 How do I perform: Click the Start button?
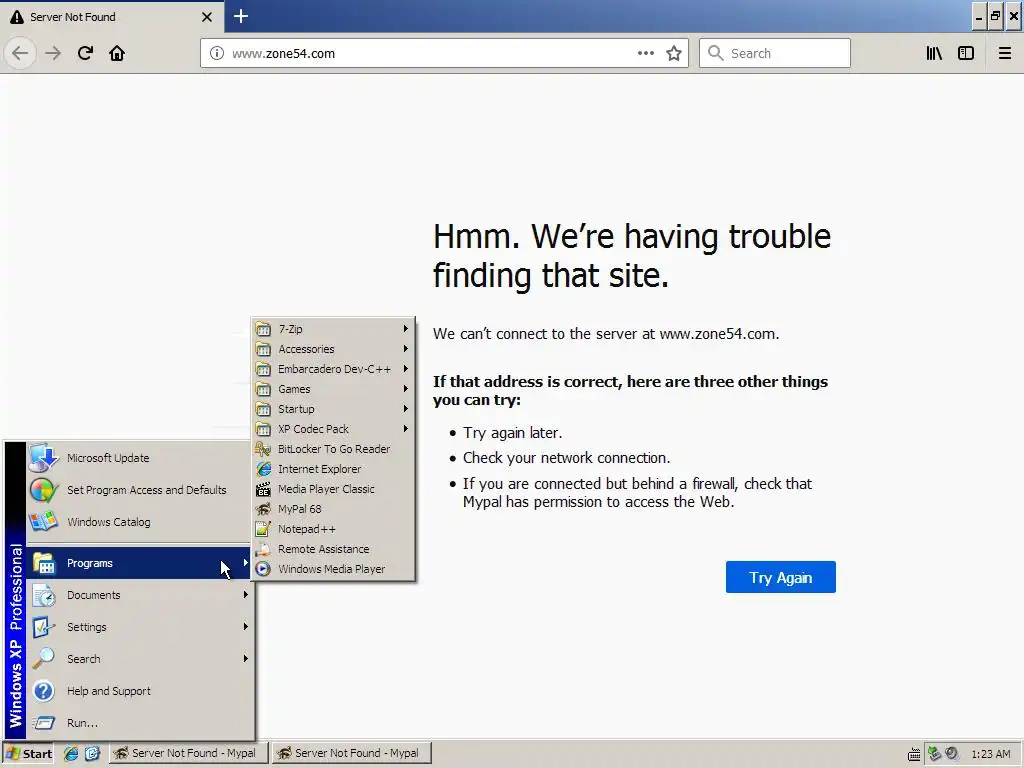point(29,754)
